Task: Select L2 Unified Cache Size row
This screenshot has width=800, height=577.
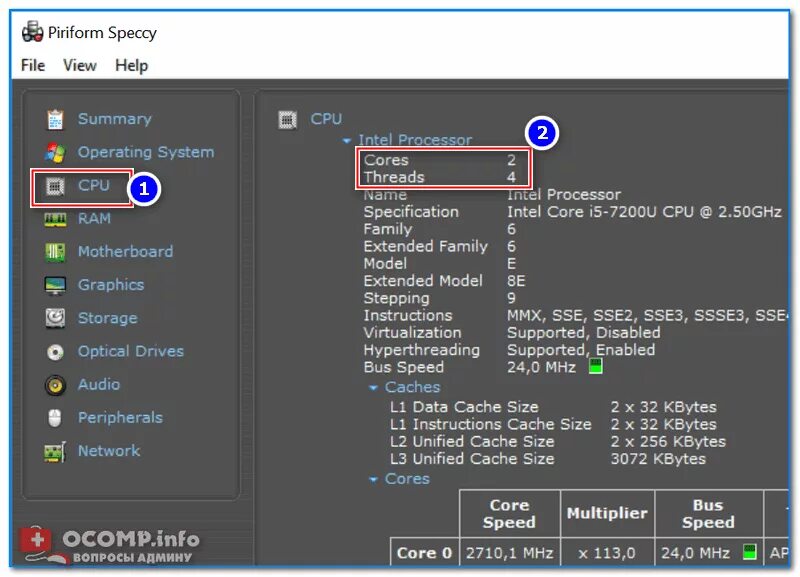Action: (x=558, y=442)
